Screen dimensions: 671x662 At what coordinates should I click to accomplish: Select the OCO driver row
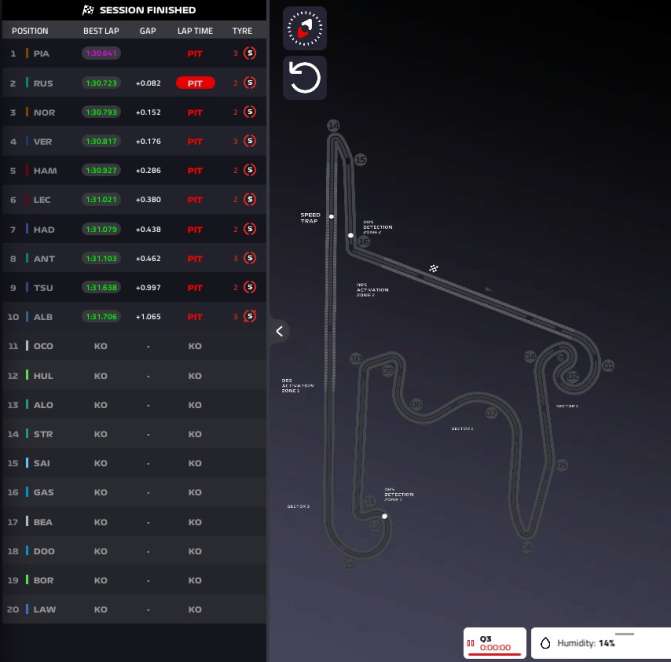tap(134, 346)
